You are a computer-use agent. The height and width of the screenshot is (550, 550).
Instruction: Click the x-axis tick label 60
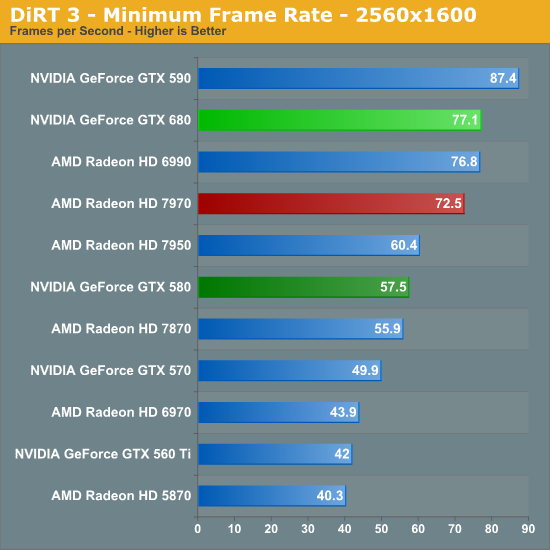pyautogui.click(x=418, y=529)
